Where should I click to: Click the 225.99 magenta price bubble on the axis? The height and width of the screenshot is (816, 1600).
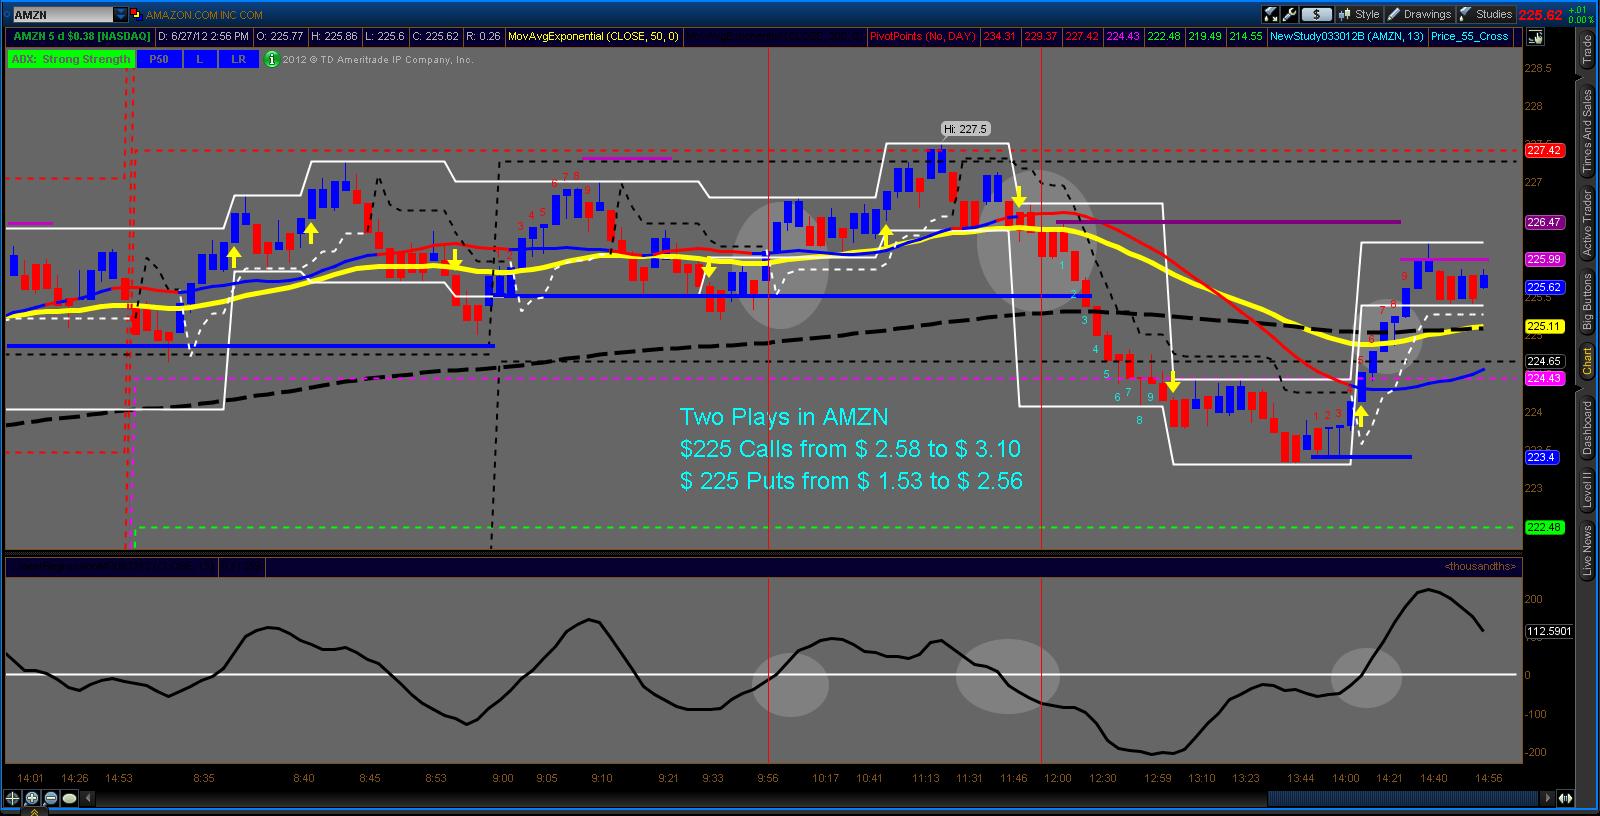coord(1544,259)
